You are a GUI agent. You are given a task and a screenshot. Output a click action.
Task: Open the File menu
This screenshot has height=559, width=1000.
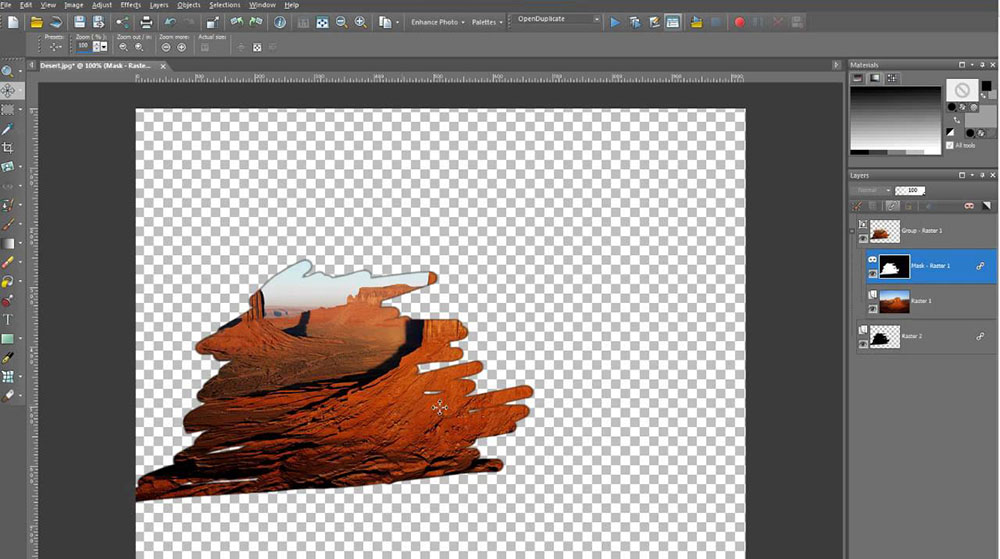(6, 4)
